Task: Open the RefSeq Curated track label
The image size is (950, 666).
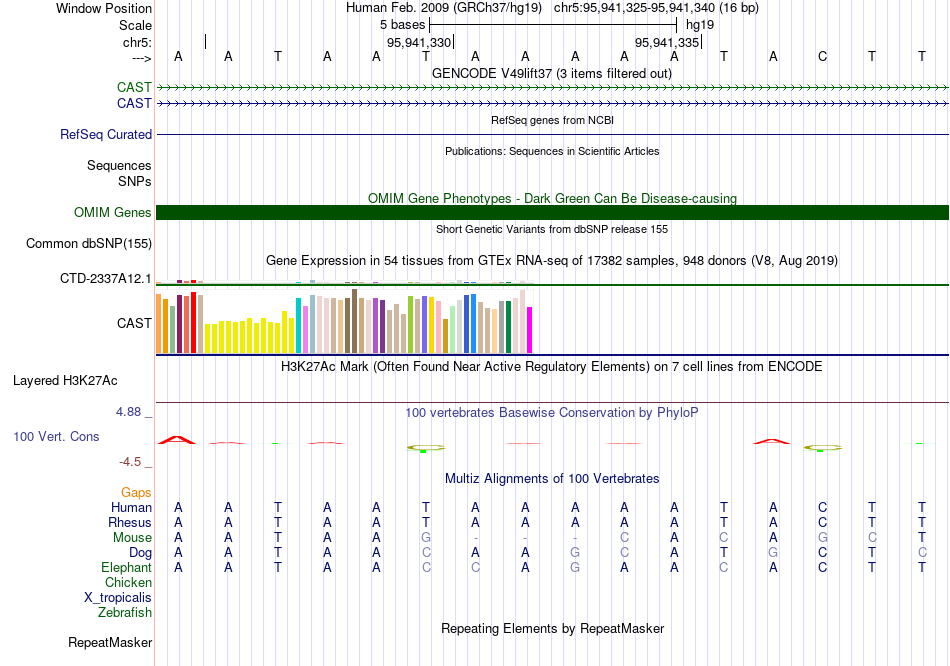Action: (x=105, y=134)
